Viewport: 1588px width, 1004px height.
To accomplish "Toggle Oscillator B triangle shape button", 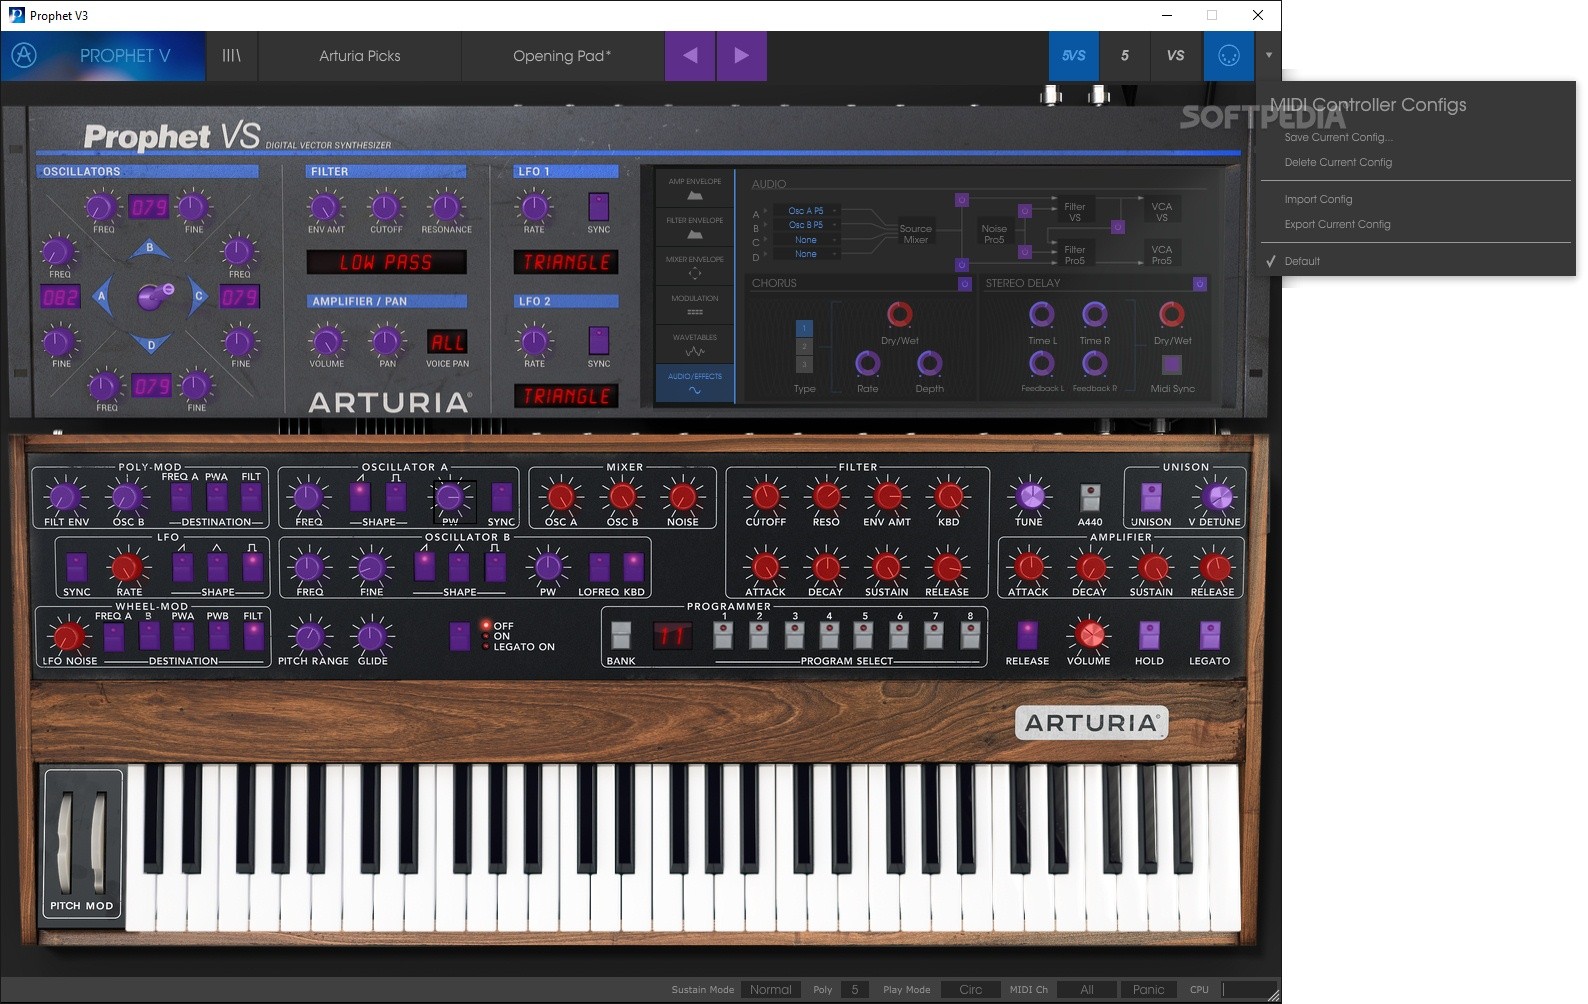I will click(x=459, y=567).
